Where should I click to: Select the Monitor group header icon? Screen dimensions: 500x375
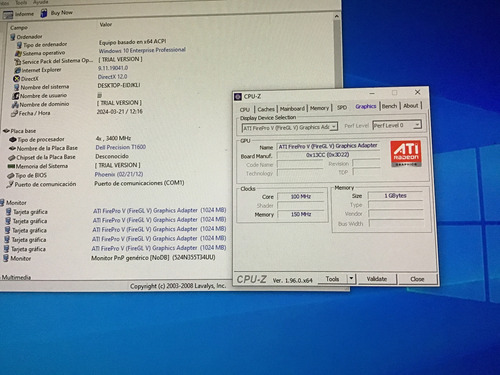[2, 202]
